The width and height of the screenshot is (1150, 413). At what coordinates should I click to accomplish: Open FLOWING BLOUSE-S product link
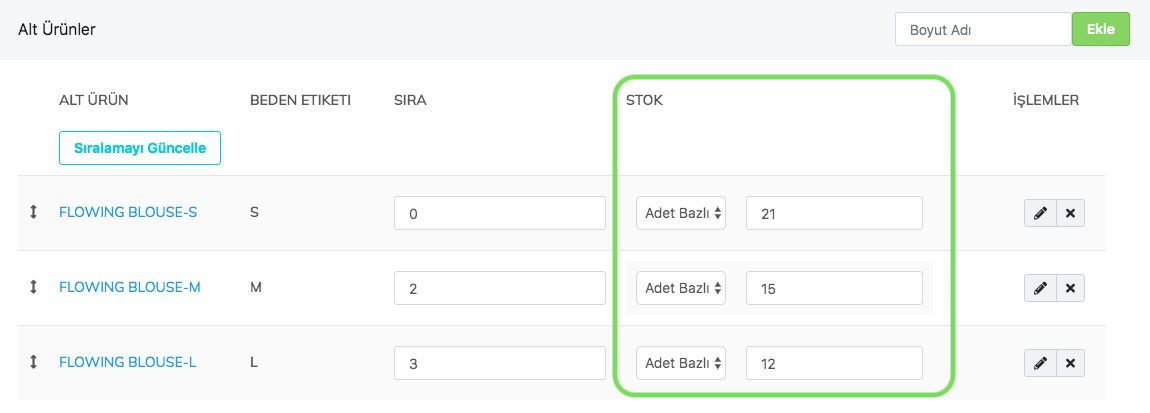(128, 212)
